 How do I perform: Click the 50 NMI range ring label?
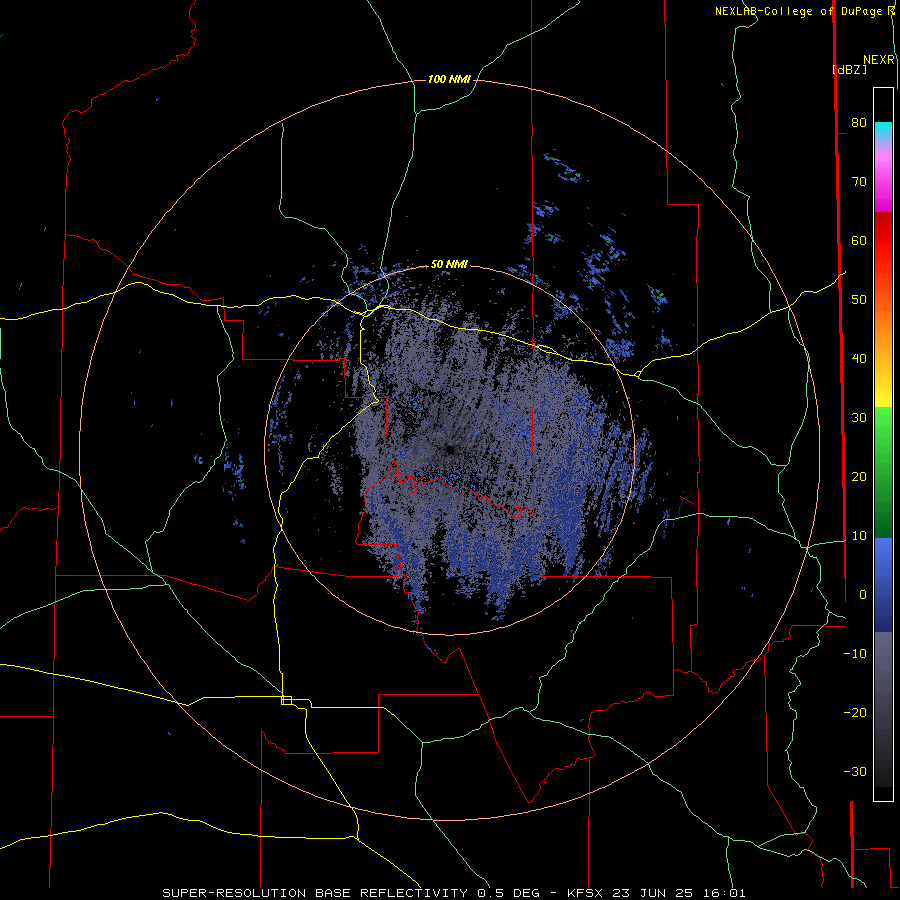pos(449,265)
